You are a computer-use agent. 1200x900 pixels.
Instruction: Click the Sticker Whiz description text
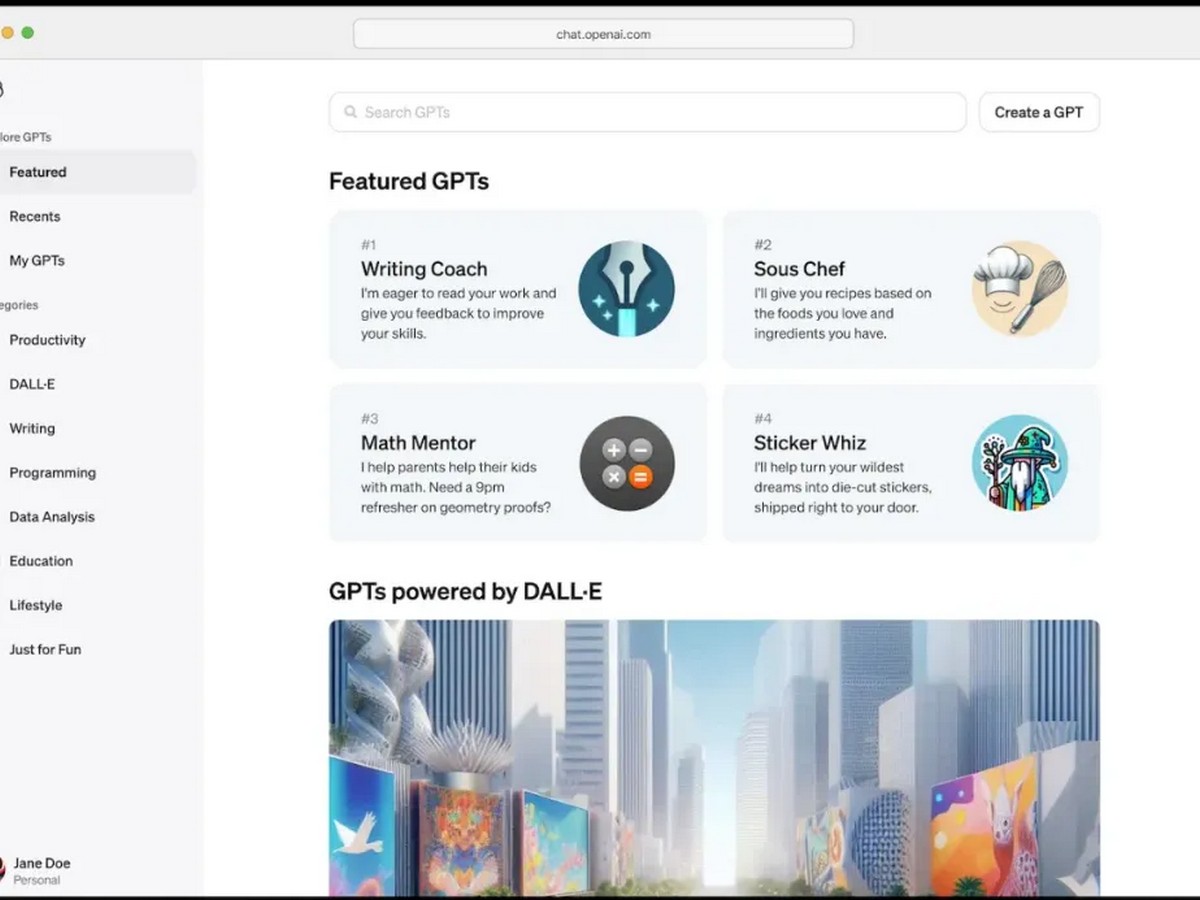click(843, 487)
